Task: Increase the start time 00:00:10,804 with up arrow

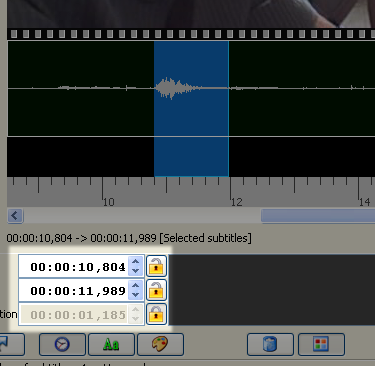Action: [135, 262]
